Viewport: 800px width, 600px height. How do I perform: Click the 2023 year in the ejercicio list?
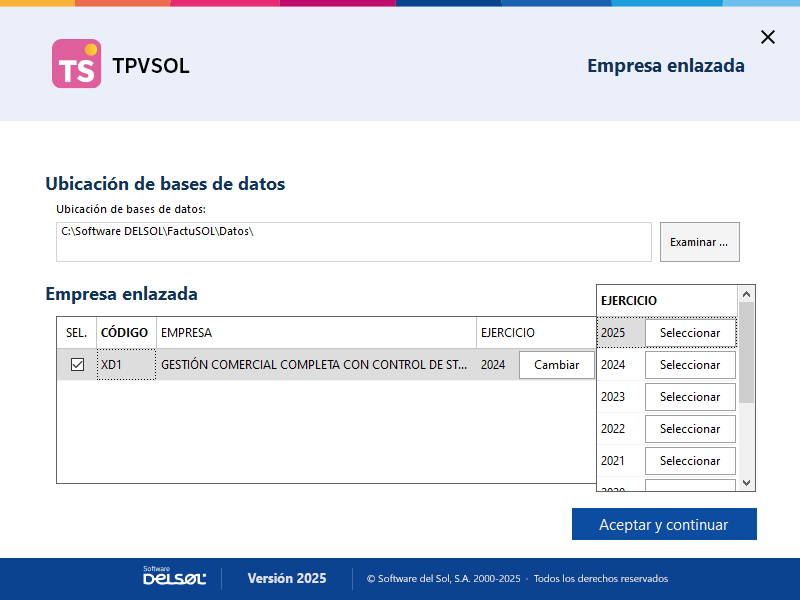613,397
